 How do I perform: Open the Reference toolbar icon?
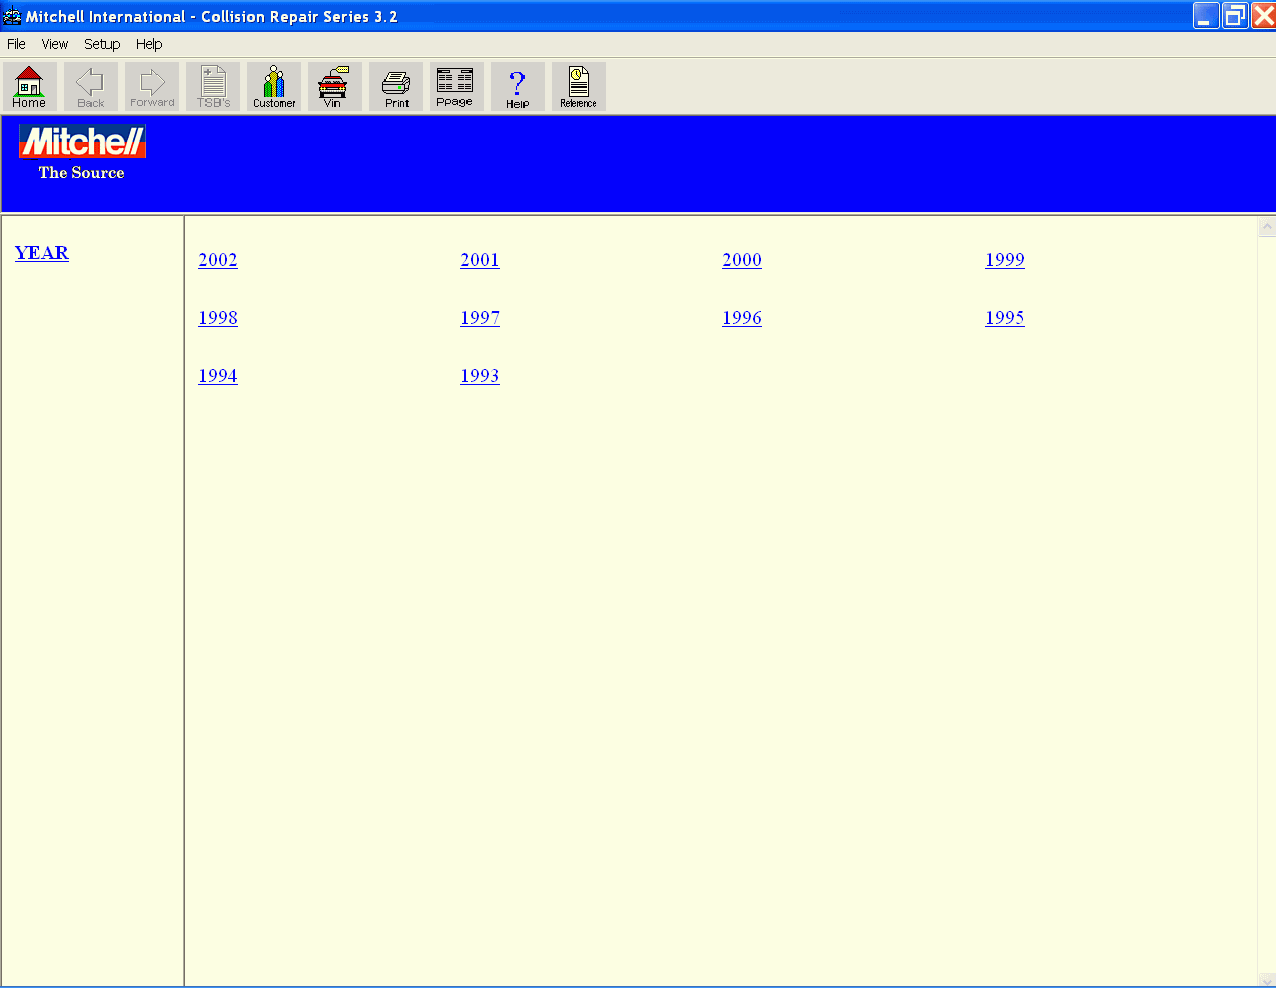[578, 87]
